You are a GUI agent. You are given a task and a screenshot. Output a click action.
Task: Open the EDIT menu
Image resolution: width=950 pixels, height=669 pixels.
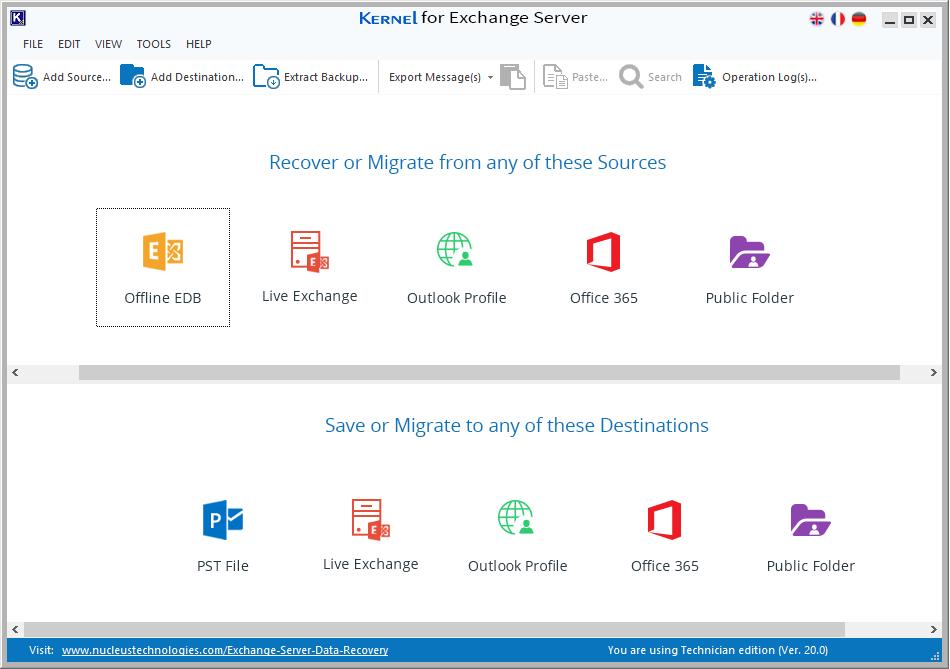point(69,44)
